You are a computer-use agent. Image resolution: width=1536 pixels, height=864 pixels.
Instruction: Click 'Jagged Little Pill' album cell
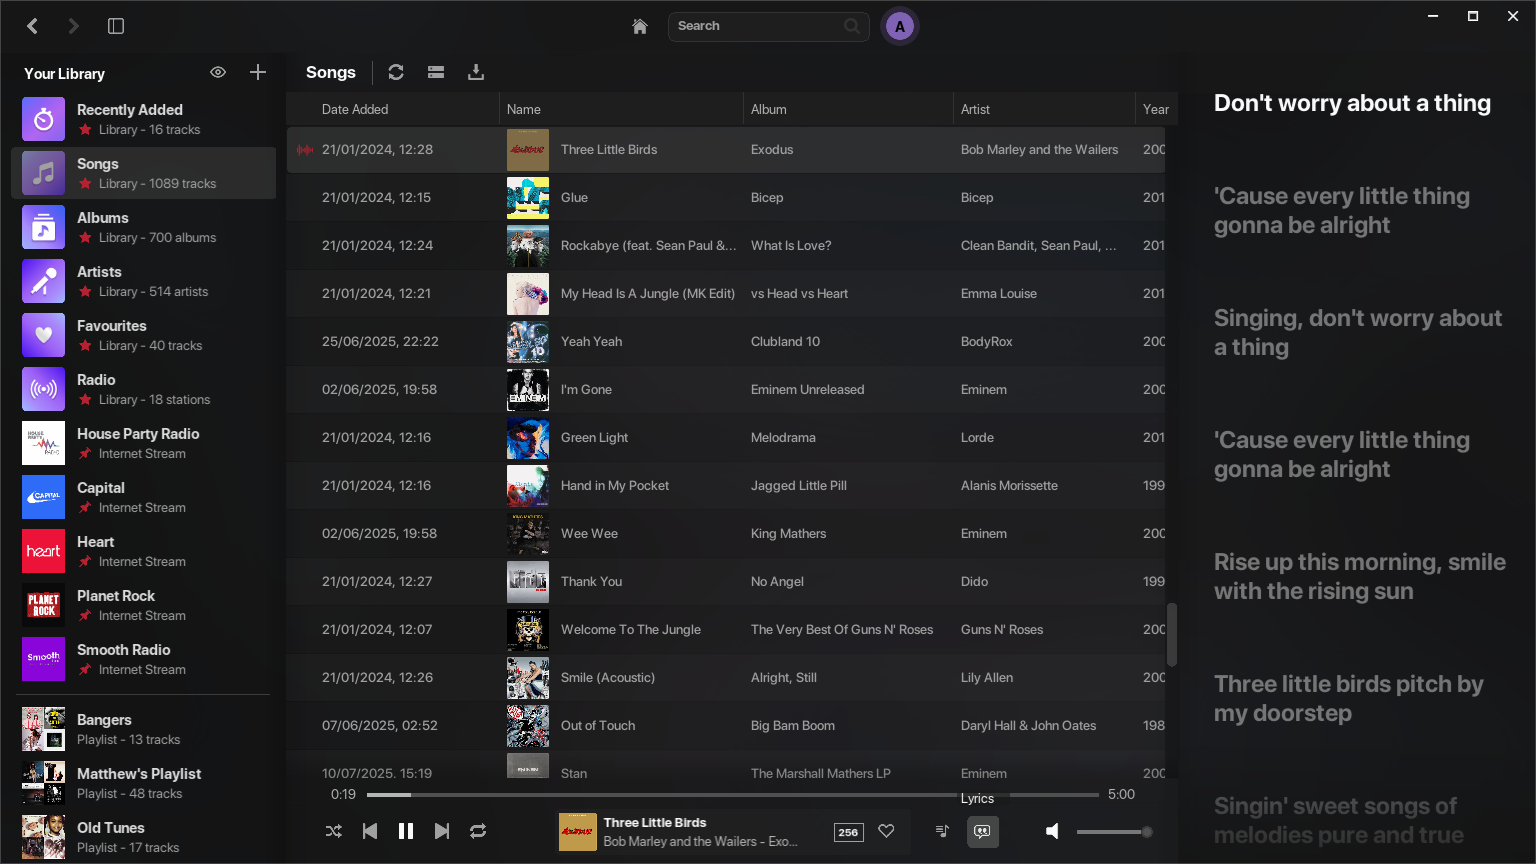pos(798,485)
